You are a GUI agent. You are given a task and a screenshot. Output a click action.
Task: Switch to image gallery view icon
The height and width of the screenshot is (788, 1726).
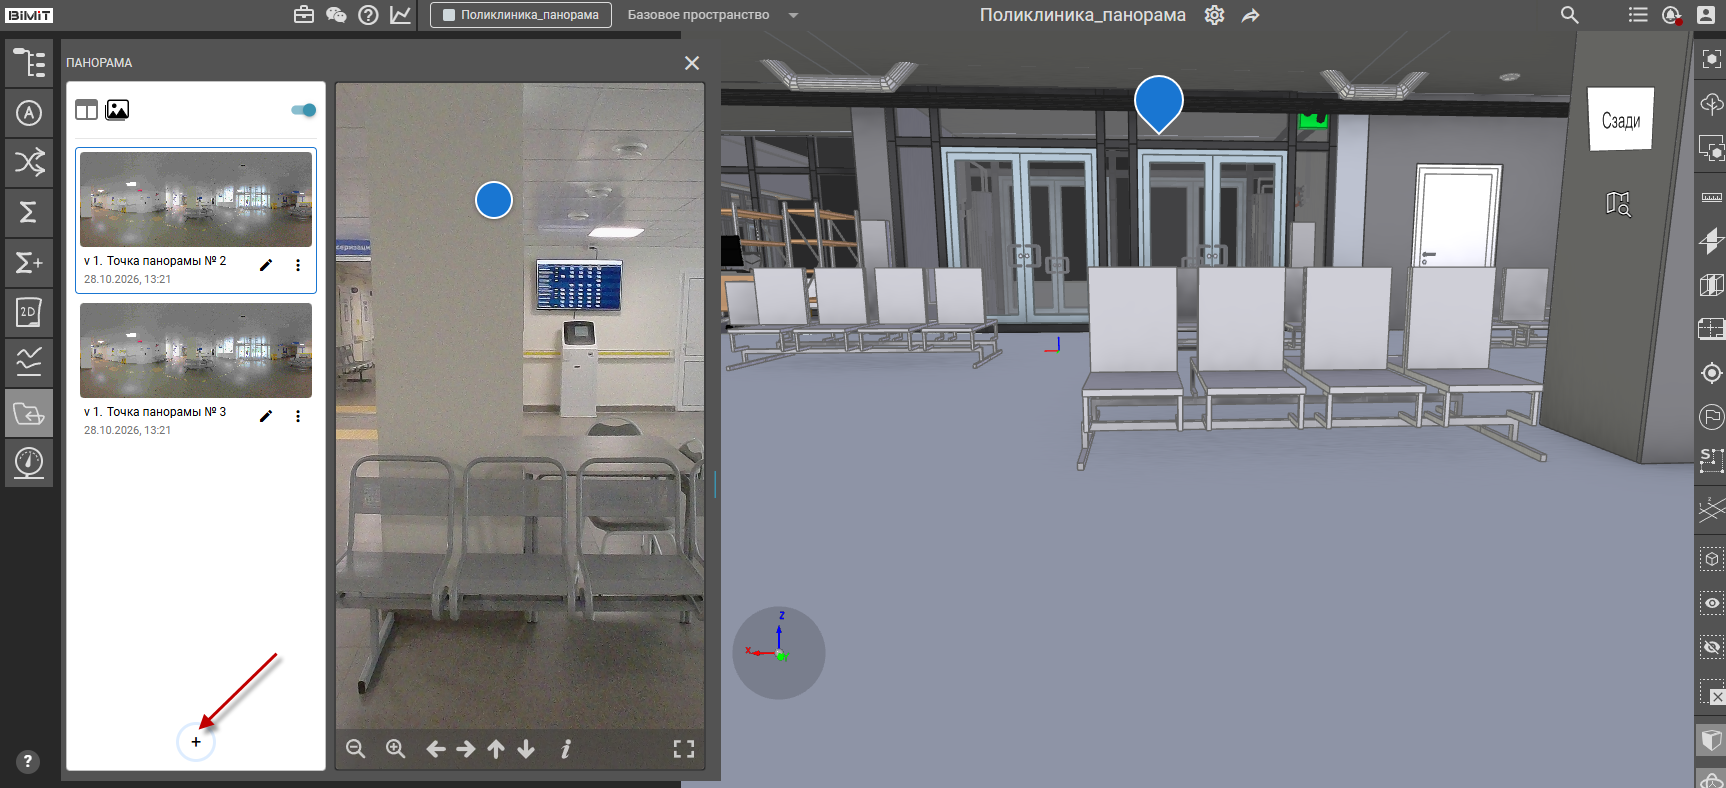tap(117, 110)
